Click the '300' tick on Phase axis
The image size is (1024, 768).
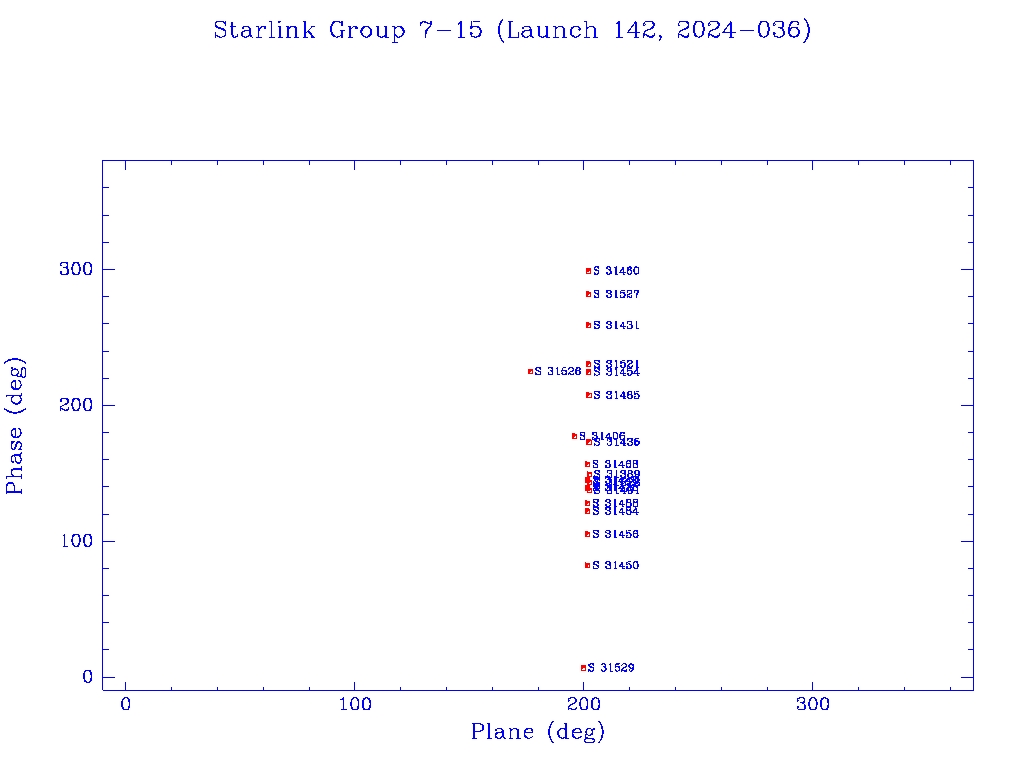76,269
